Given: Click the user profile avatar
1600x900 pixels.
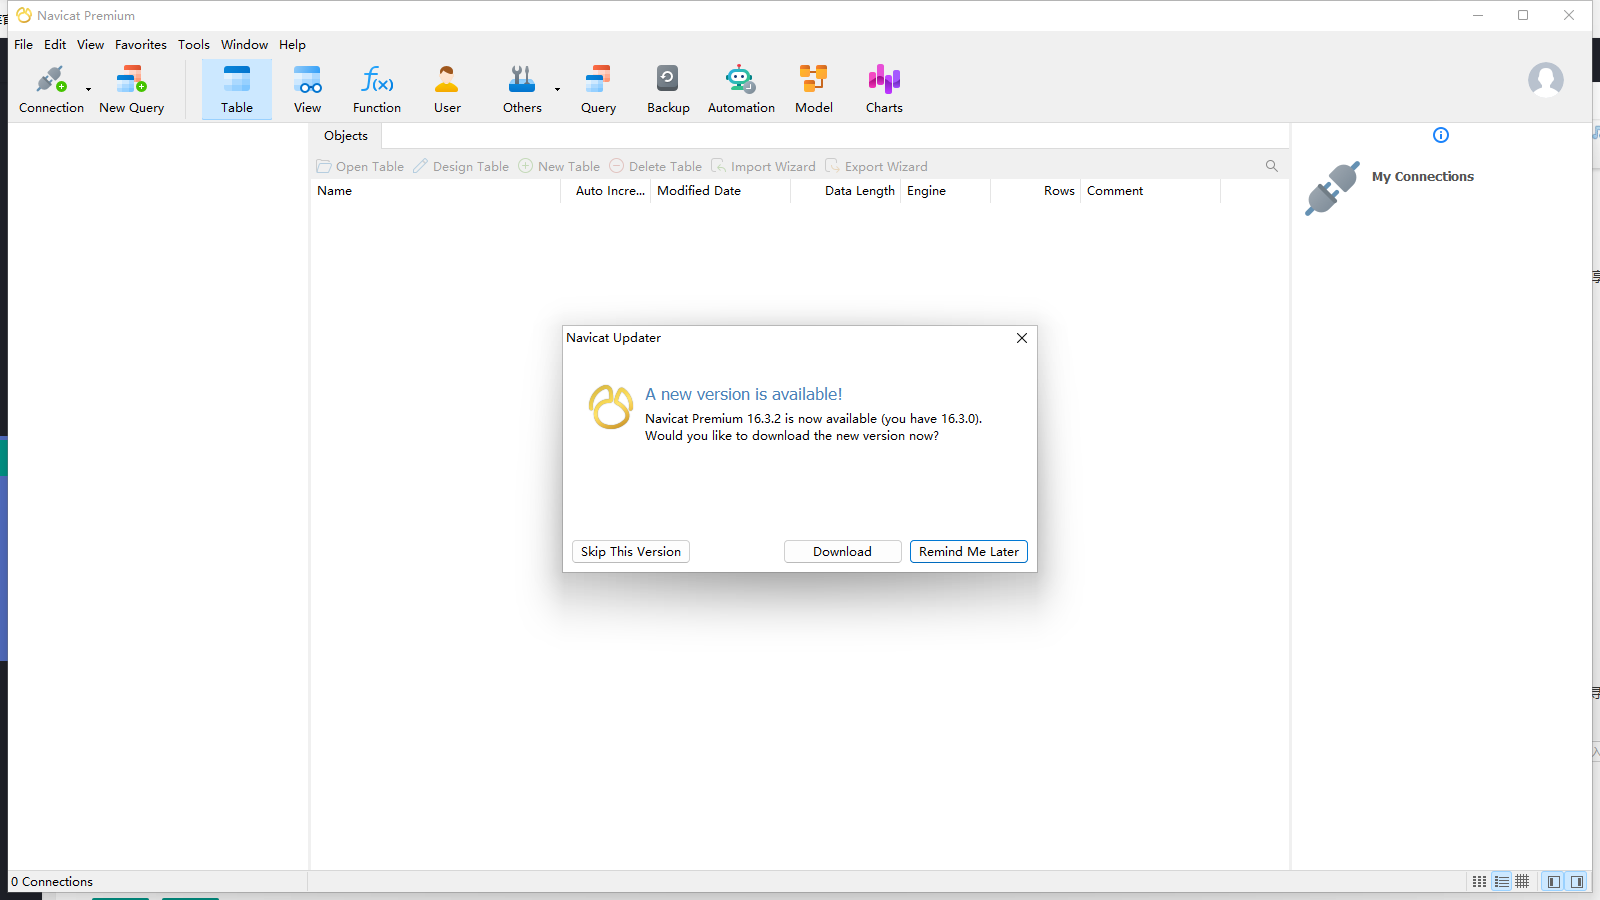Looking at the screenshot, I should (1545, 80).
